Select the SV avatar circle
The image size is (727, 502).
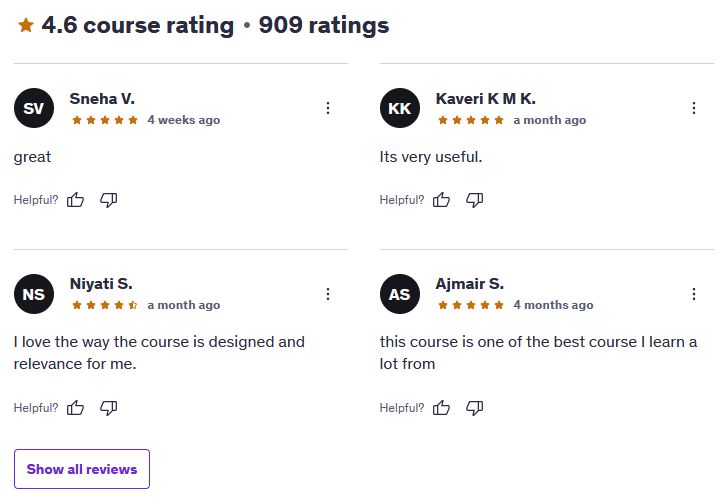click(34, 108)
